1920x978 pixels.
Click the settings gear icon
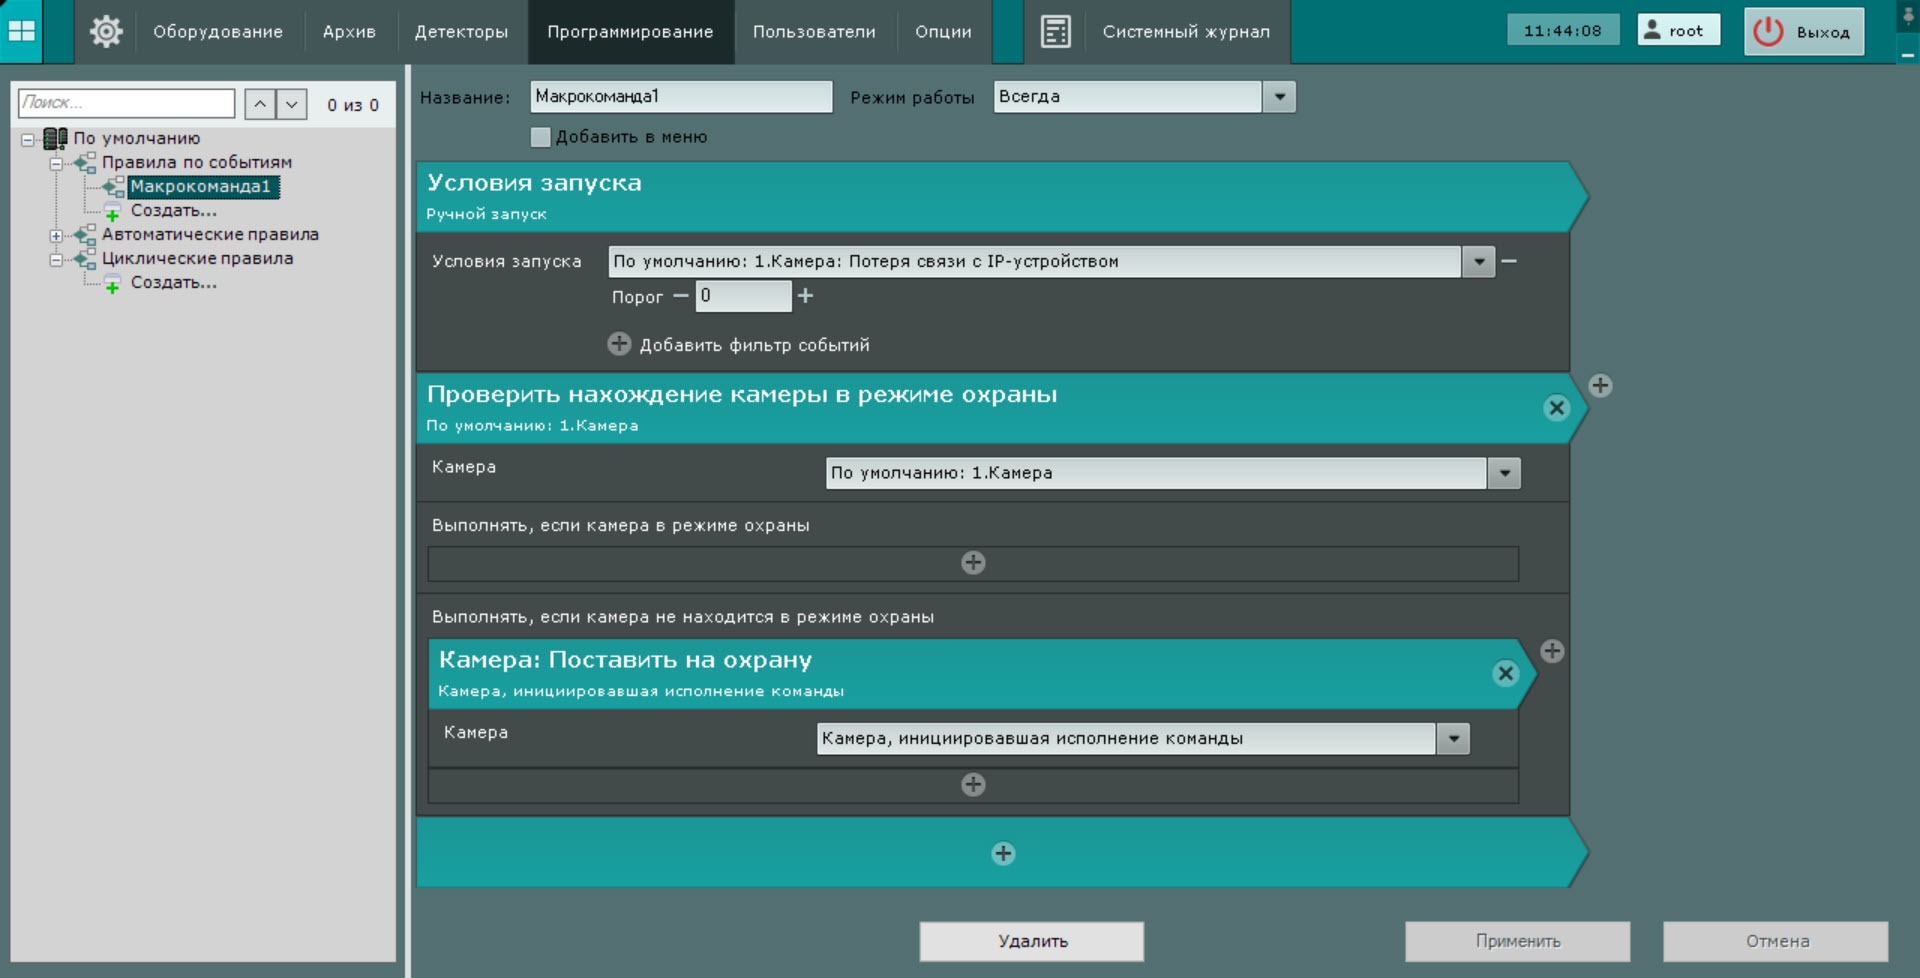pyautogui.click(x=106, y=32)
